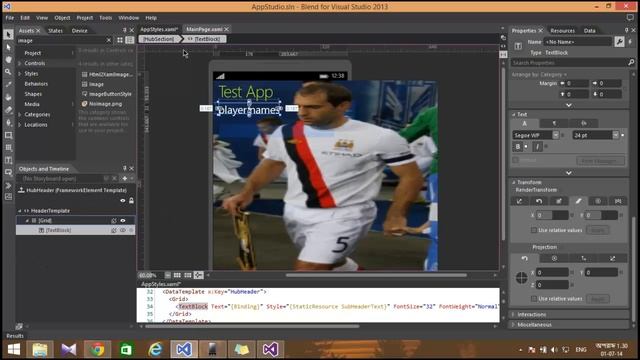
Task: Open the Project menu
Action: click(x=84, y=18)
